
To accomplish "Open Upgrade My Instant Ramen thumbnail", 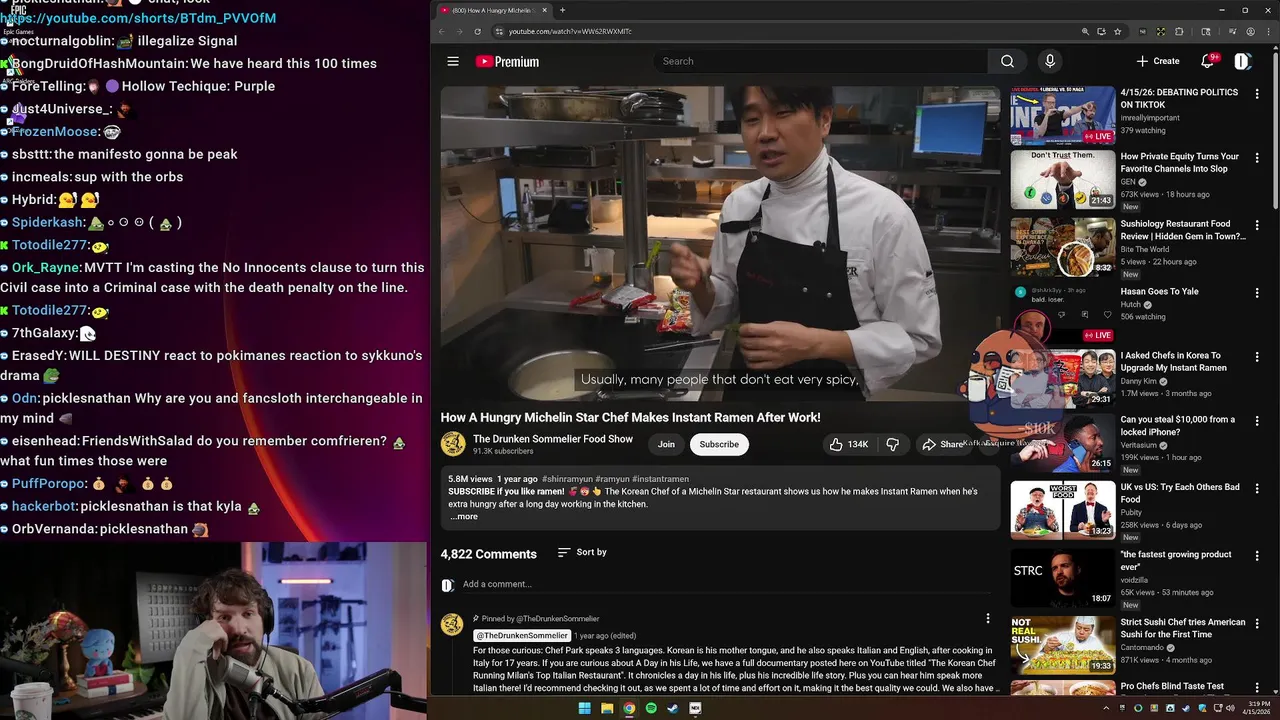I will [x=1062, y=378].
